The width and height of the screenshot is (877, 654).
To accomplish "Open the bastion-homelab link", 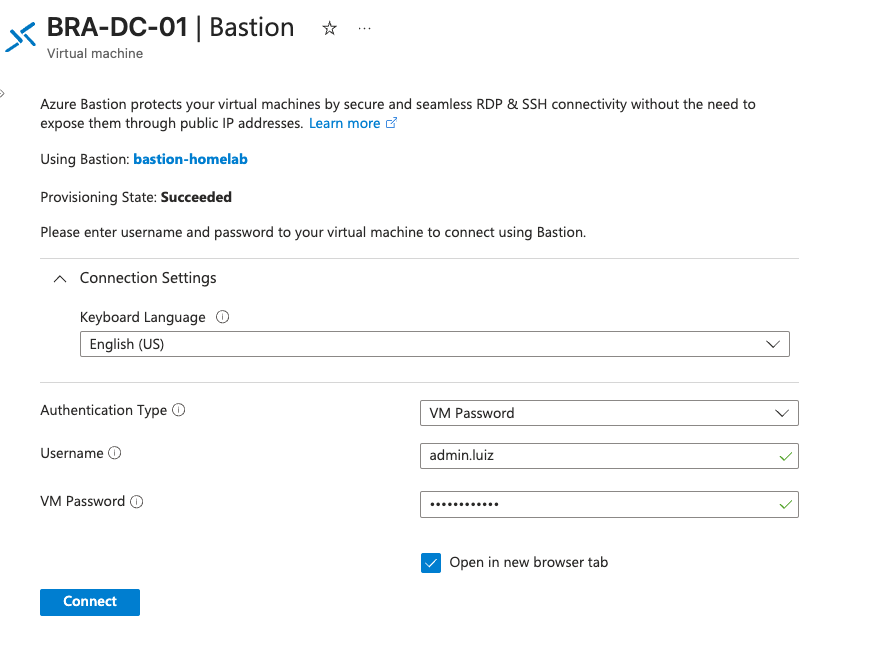I will coord(190,159).
